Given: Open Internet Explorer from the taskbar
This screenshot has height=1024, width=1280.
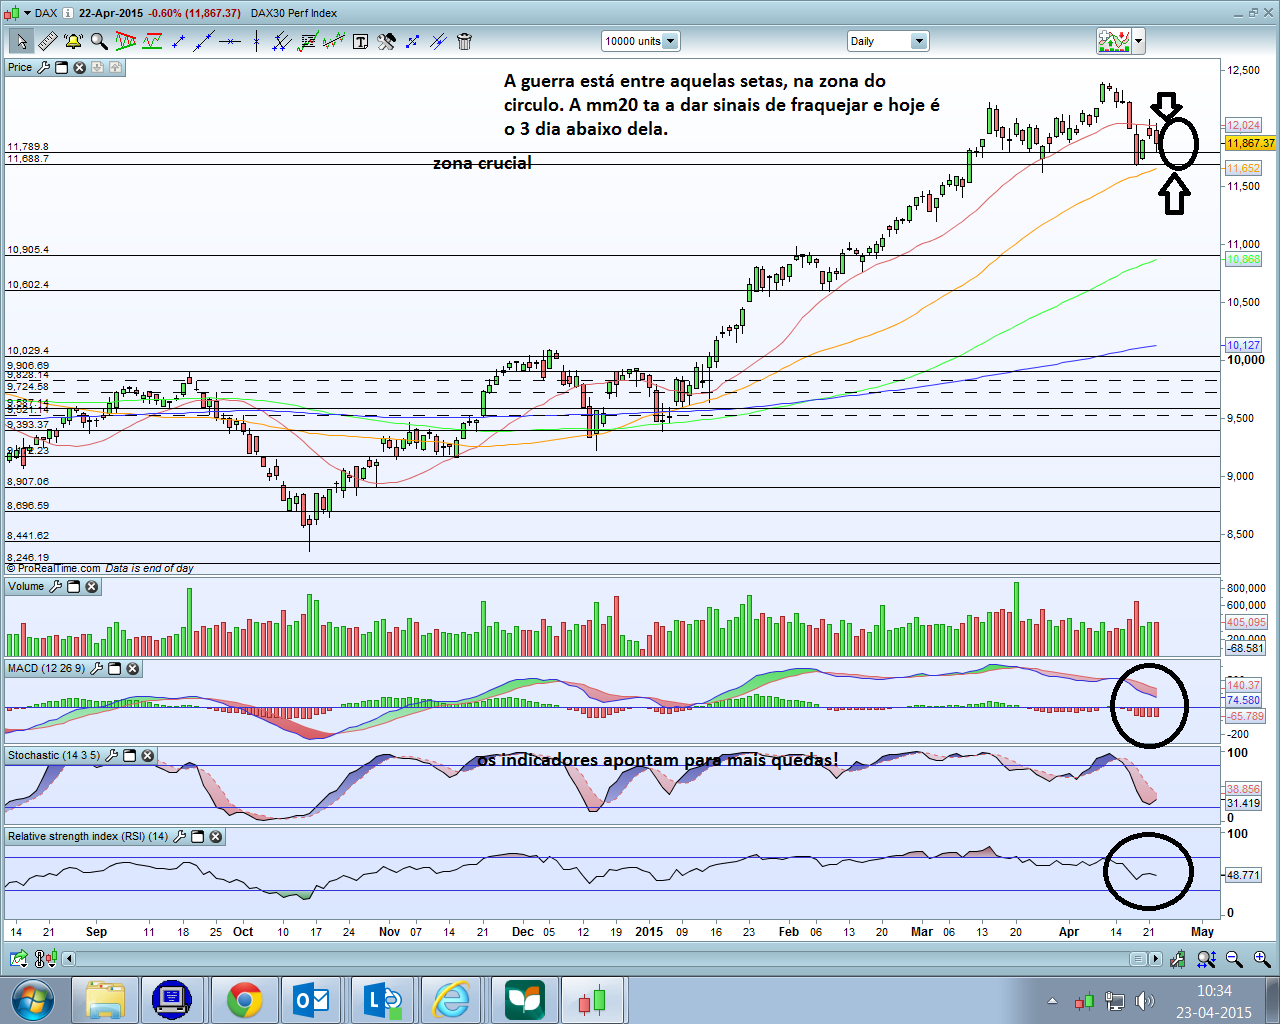Looking at the screenshot, I should 452,1000.
